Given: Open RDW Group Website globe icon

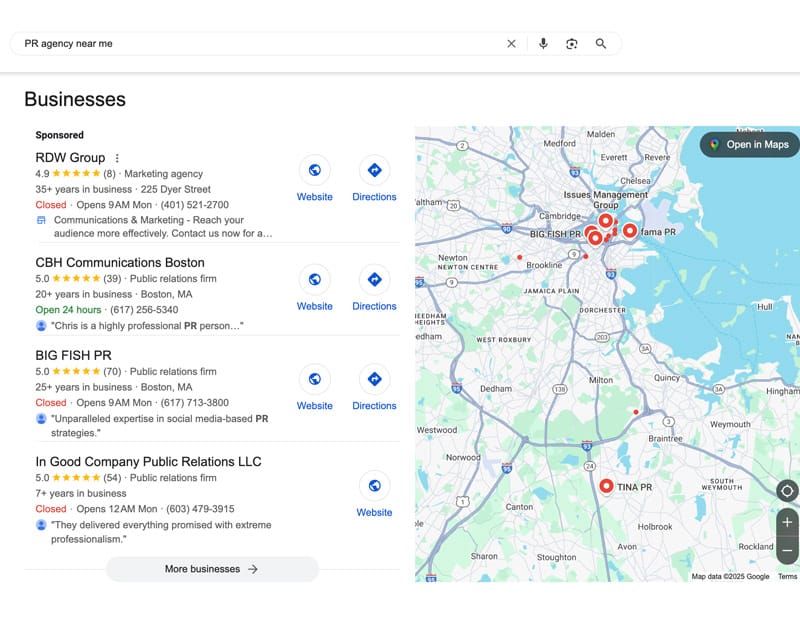Looking at the screenshot, I should click(x=315, y=170).
